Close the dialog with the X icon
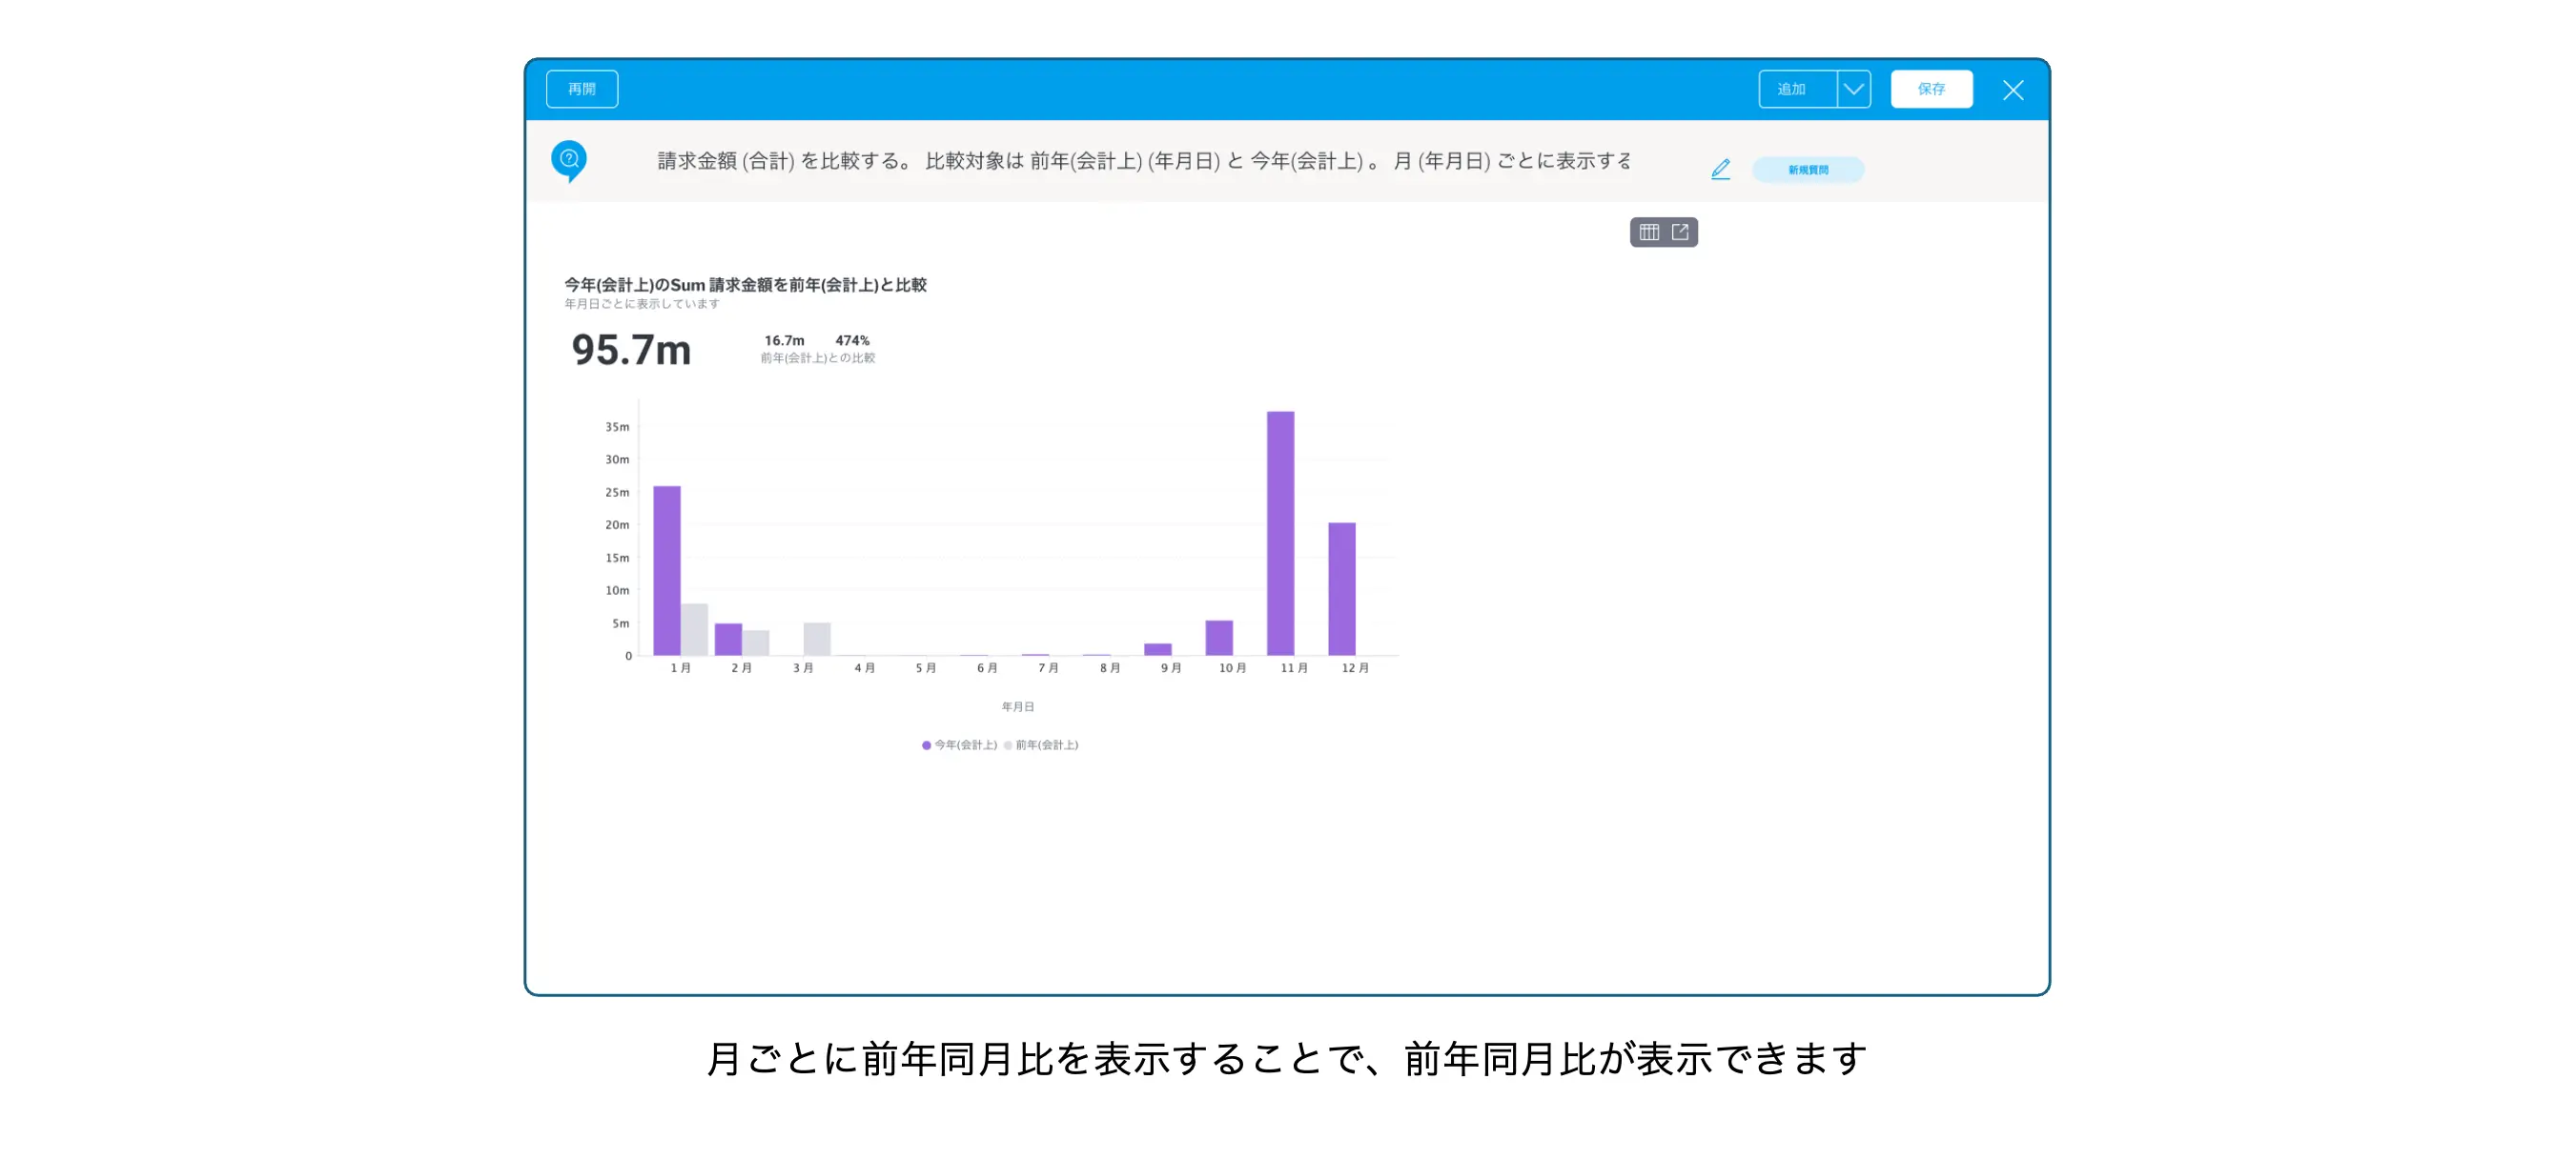Viewport: 2576px width, 1161px height. click(x=2012, y=90)
